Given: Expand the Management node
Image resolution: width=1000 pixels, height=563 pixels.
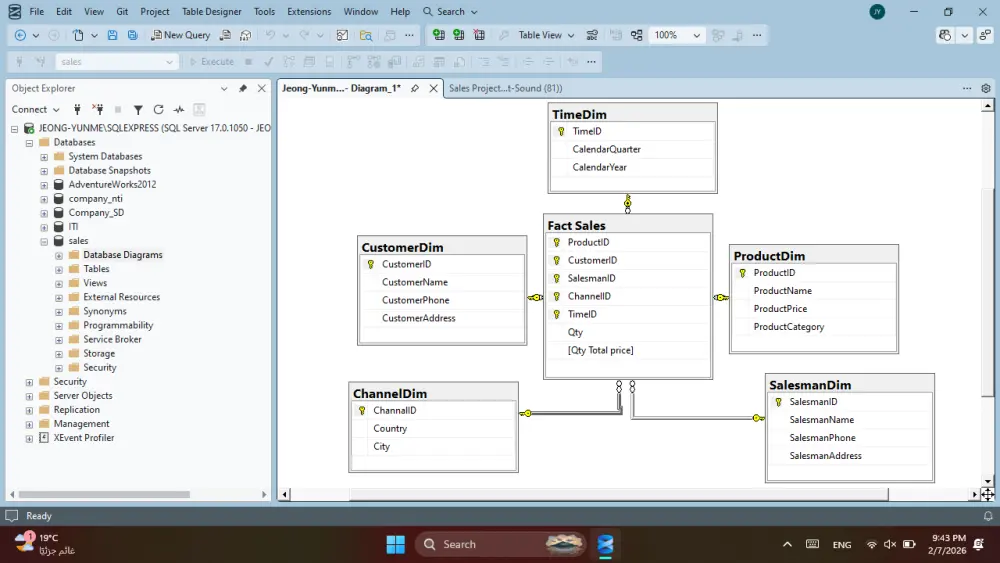Looking at the screenshot, I should point(29,424).
